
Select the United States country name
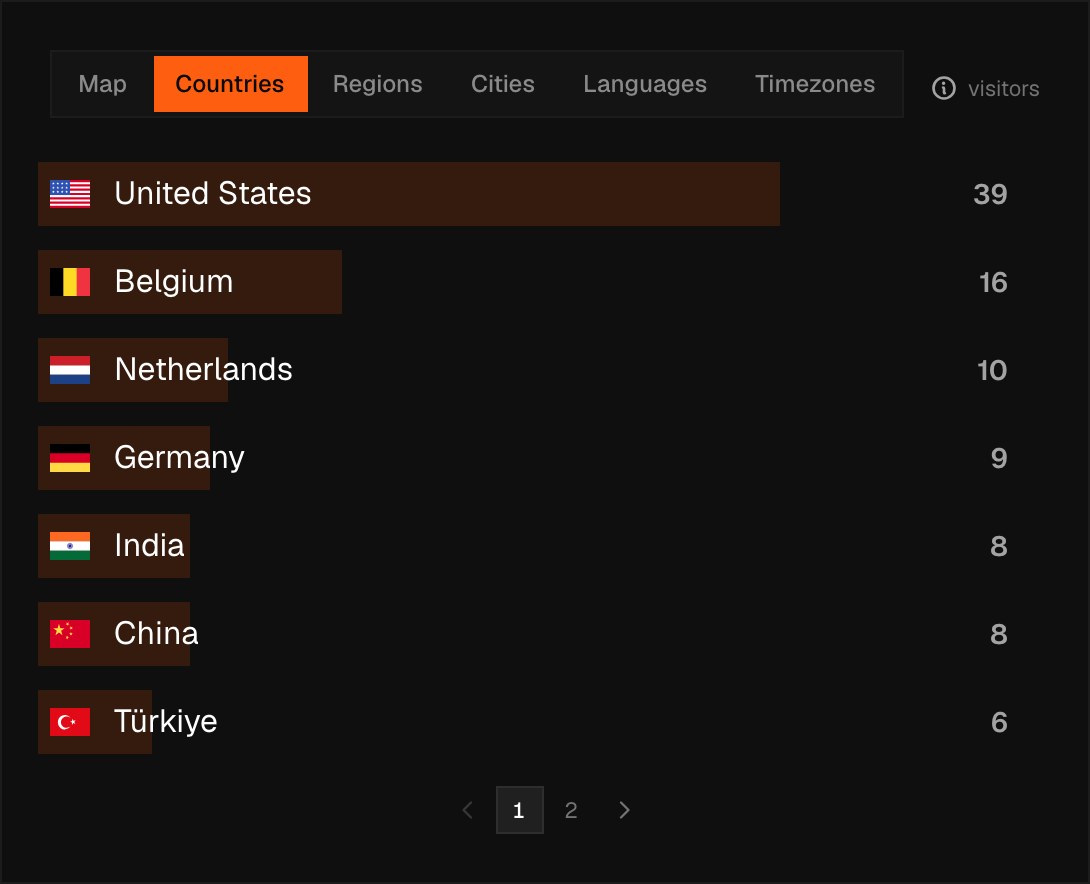(213, 193)
